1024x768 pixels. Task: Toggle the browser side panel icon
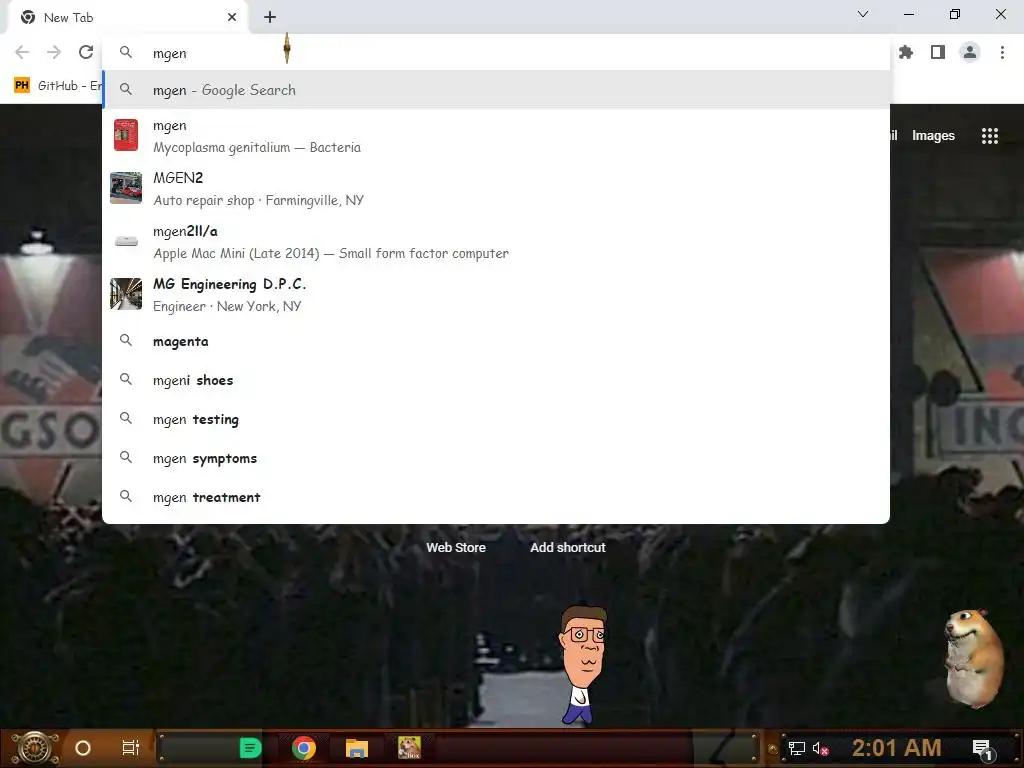[x=938, y=52]
